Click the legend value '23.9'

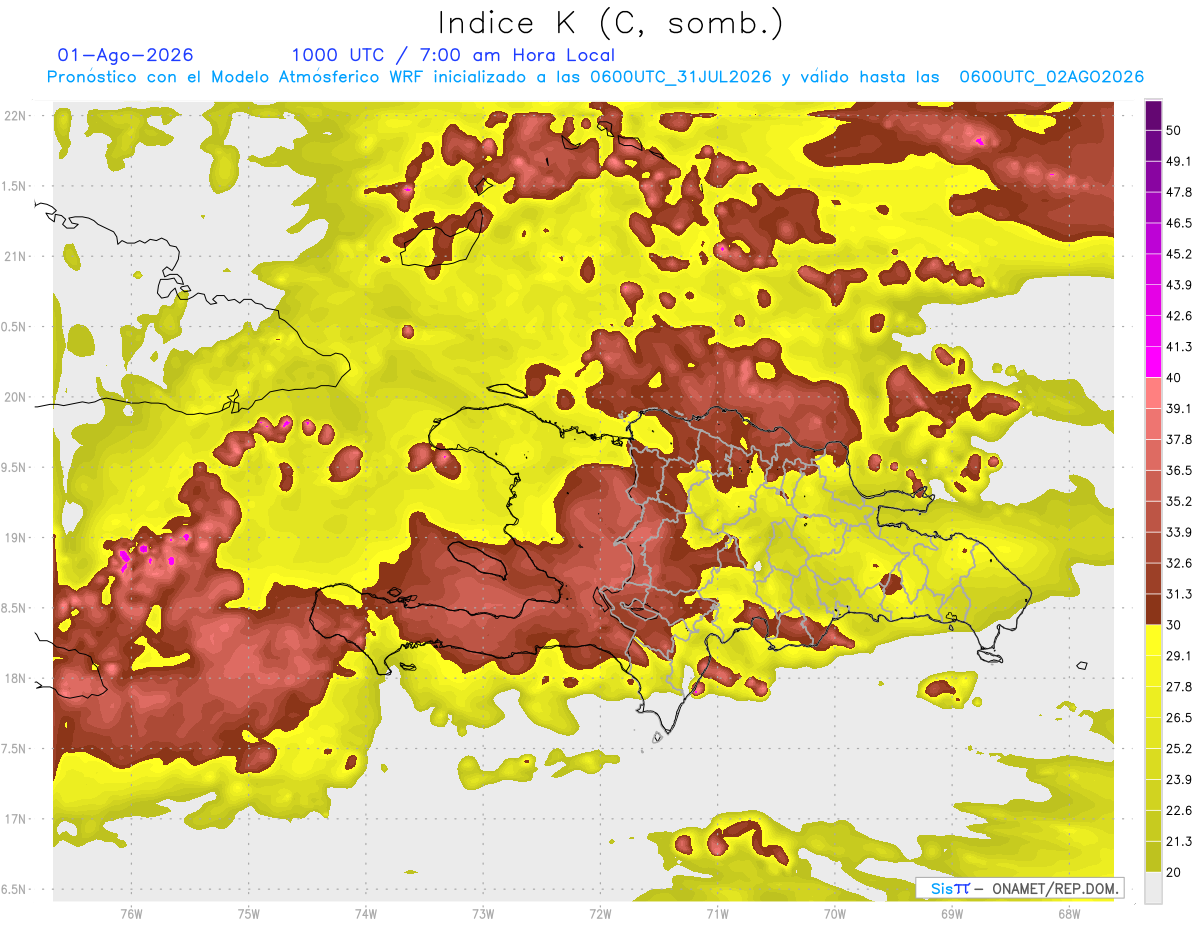tap(1178, 780)
